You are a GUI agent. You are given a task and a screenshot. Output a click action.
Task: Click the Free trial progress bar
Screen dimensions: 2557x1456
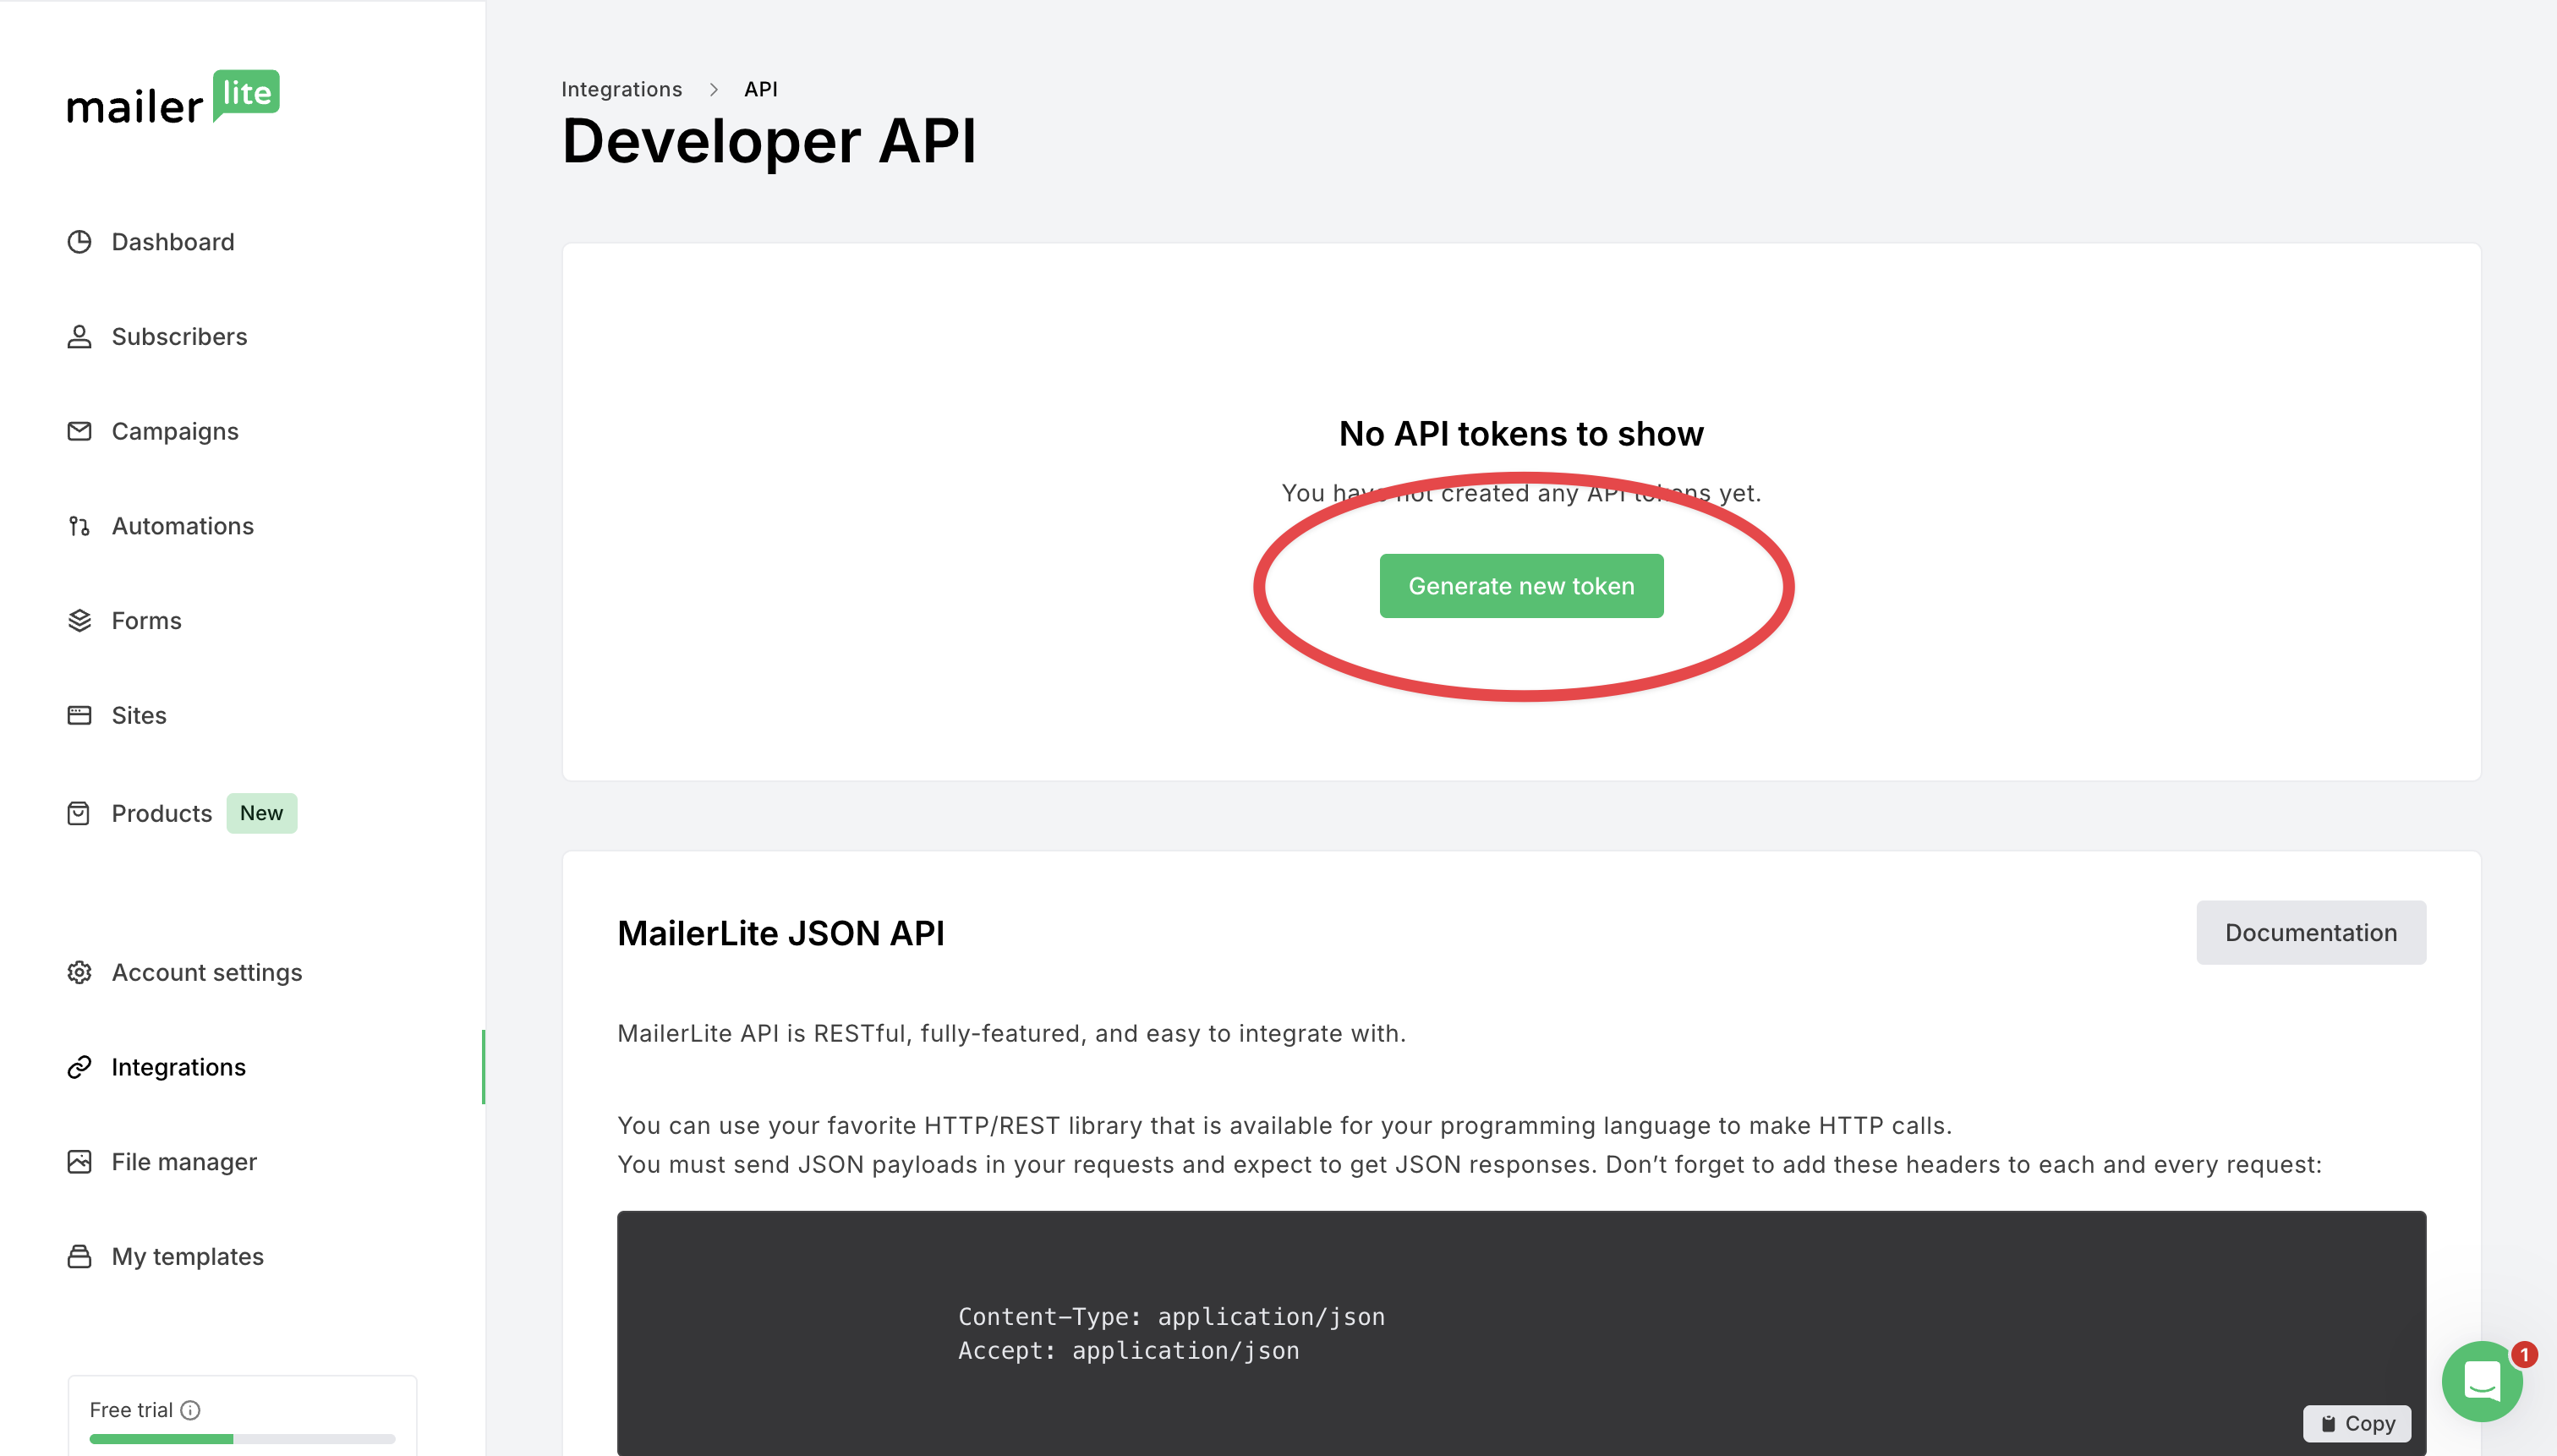242,1439
